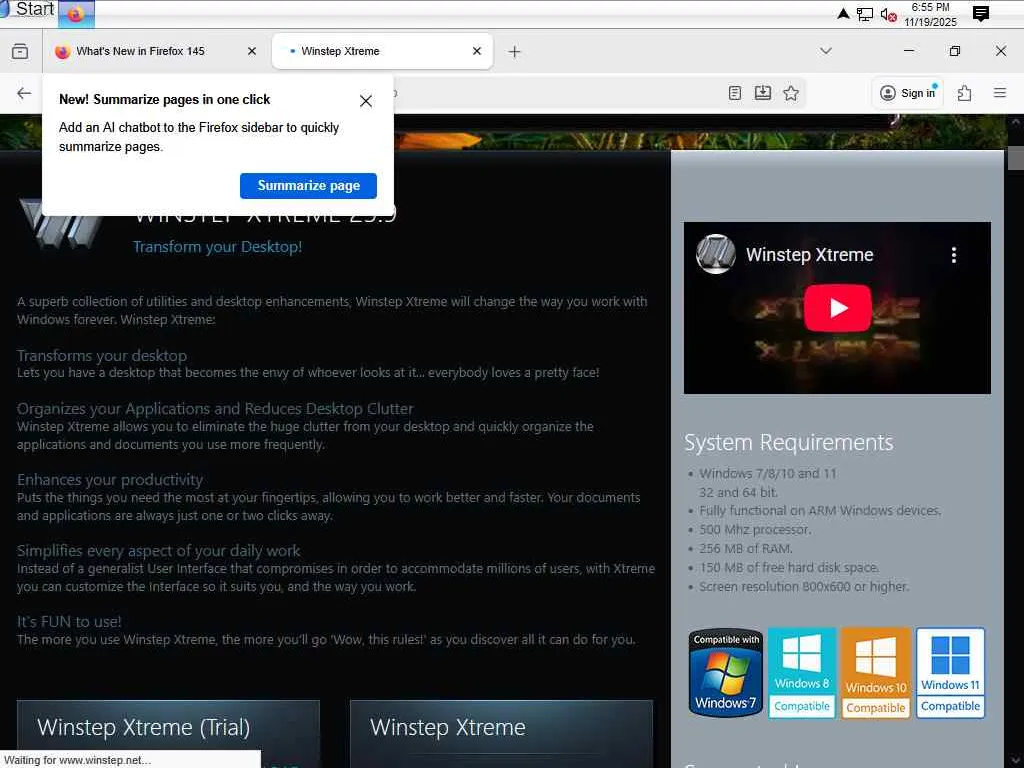Click 'Transforms your desktop' heading
The height and width of the screenshot is (768, 1024).
coord(102,355)
